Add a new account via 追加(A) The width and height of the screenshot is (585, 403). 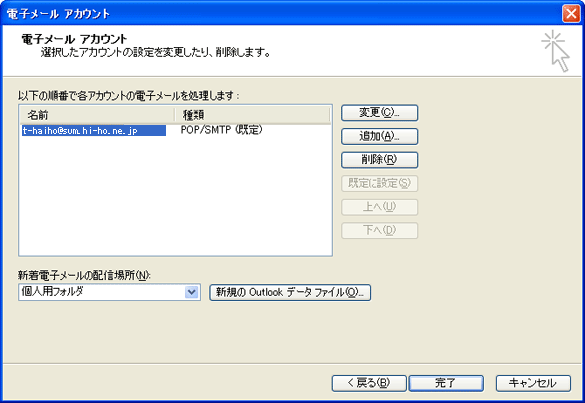[x=379, y=136]
